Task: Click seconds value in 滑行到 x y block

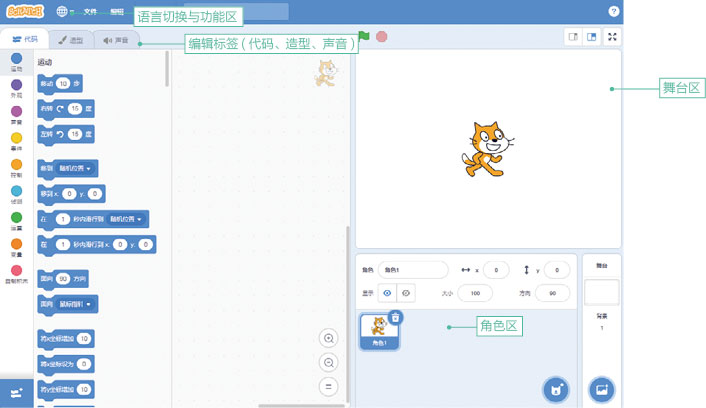Action: 63,245
